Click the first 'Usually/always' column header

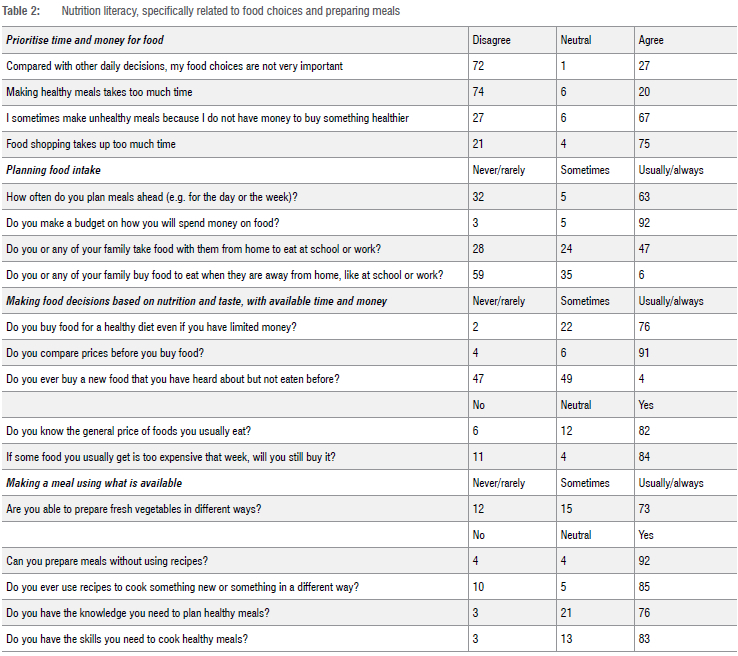coord(670,170)
